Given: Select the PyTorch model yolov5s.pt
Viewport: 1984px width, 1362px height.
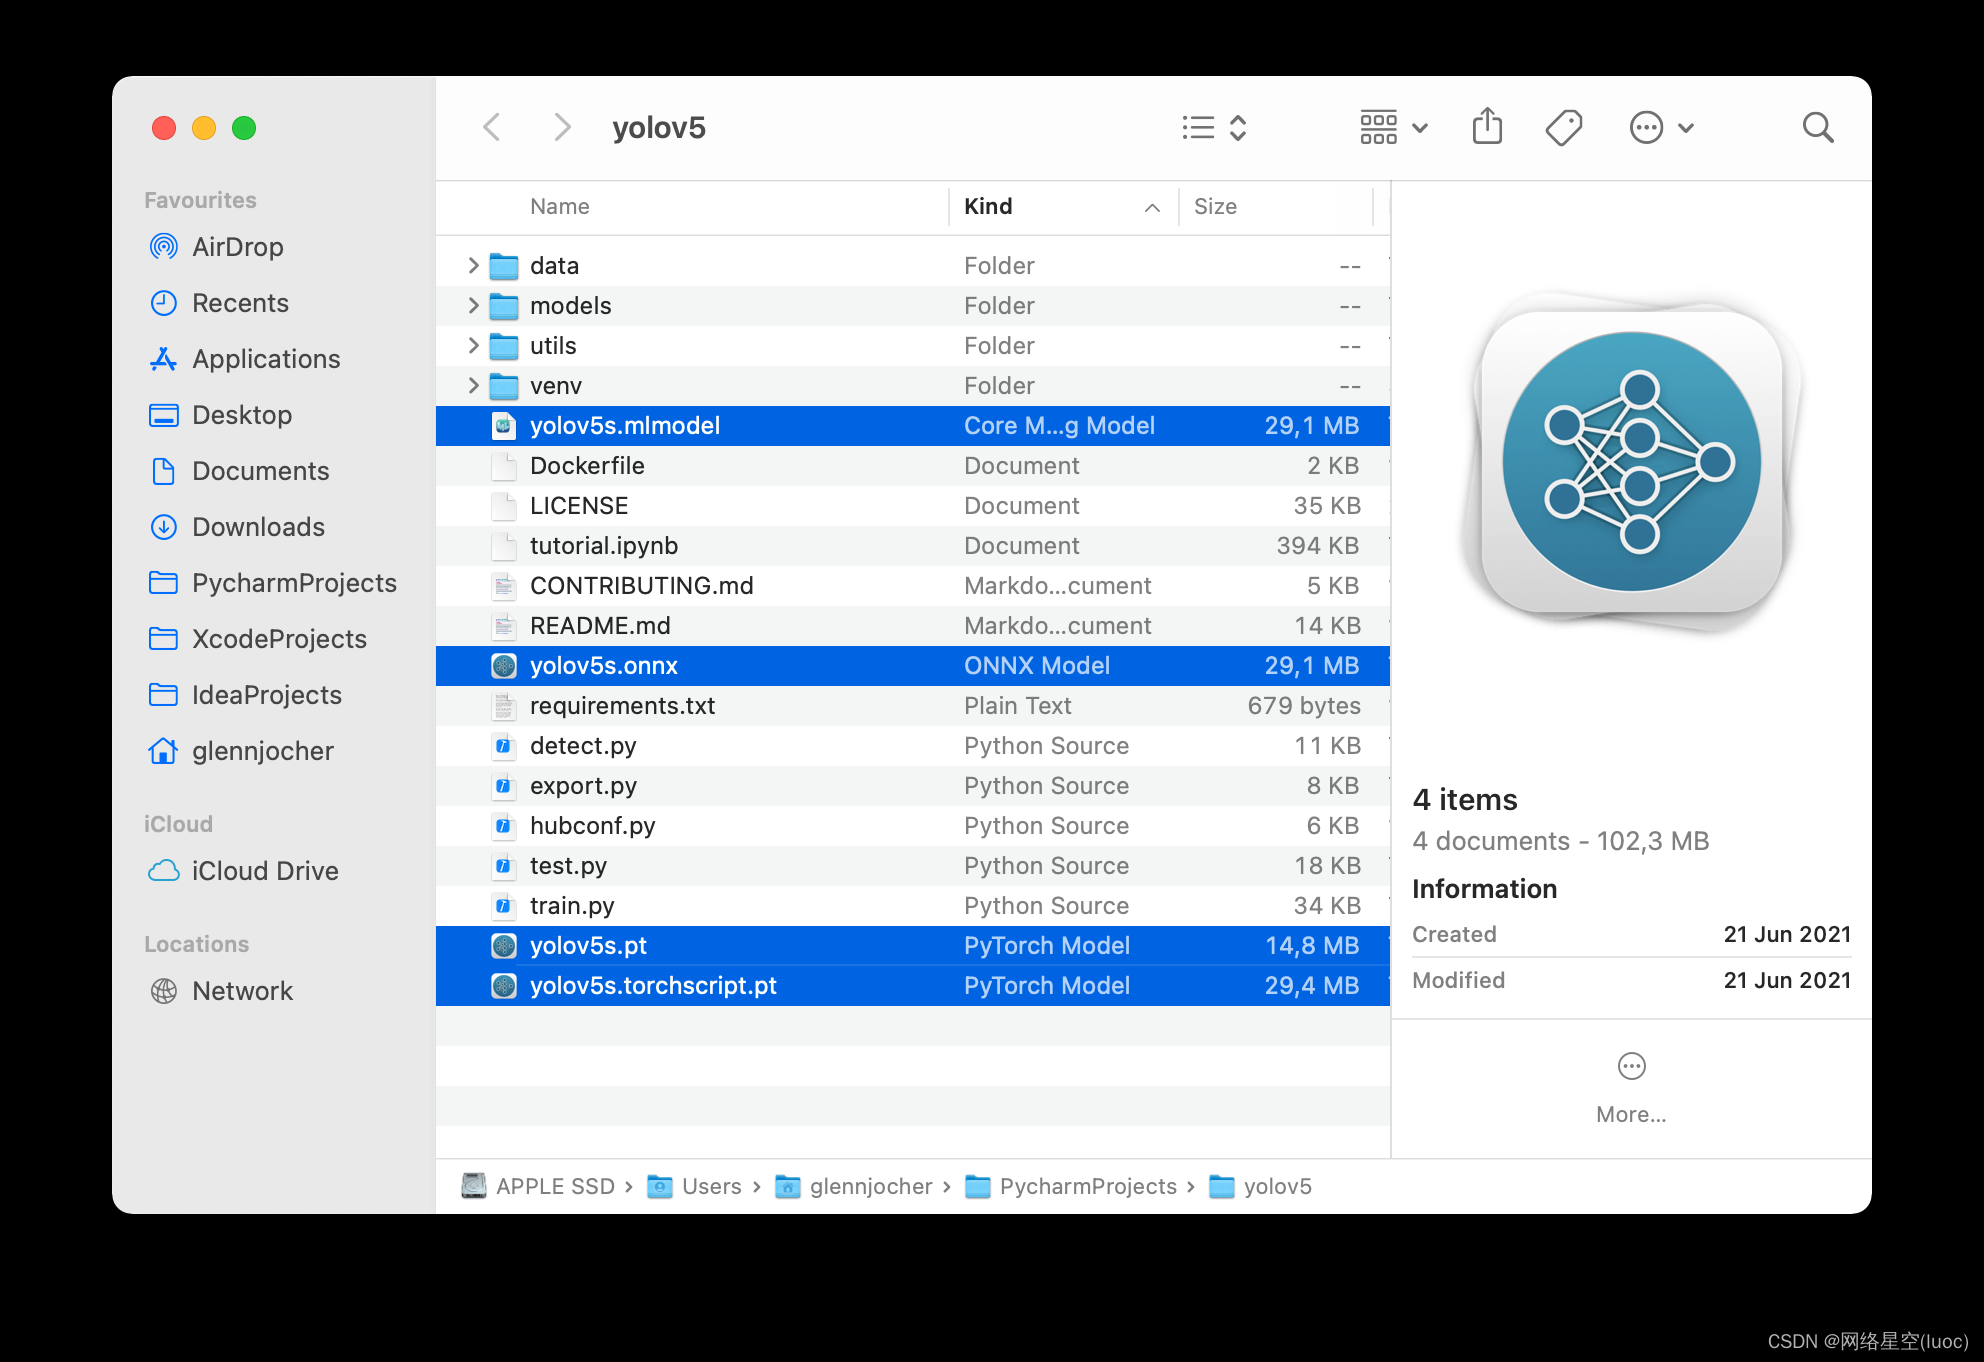Looking at the screenshot, I should tap(588, 944).
